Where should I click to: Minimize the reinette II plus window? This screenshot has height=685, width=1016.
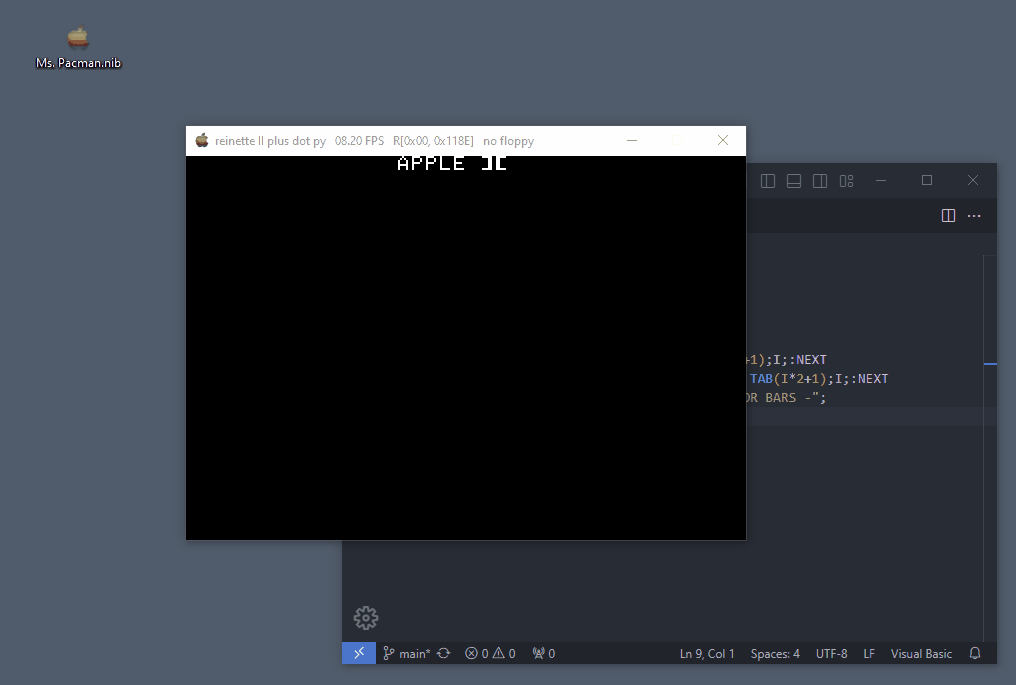coord(632,141)
